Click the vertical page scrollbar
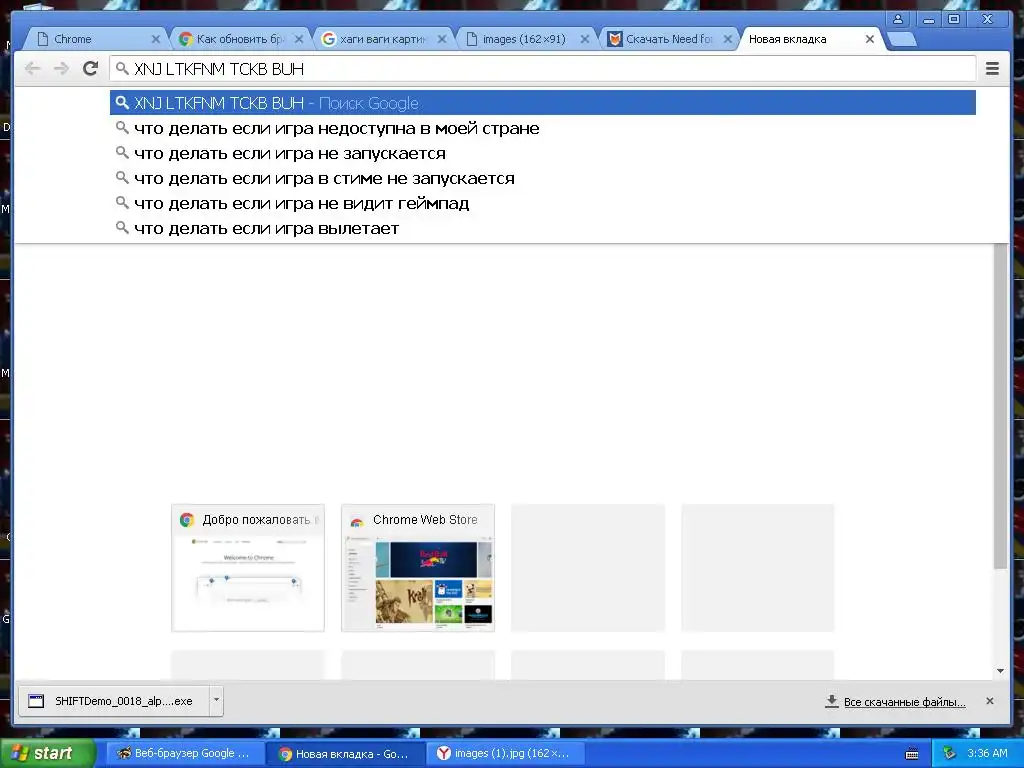Screen dimensions: 1024x768 (1000, 405)
